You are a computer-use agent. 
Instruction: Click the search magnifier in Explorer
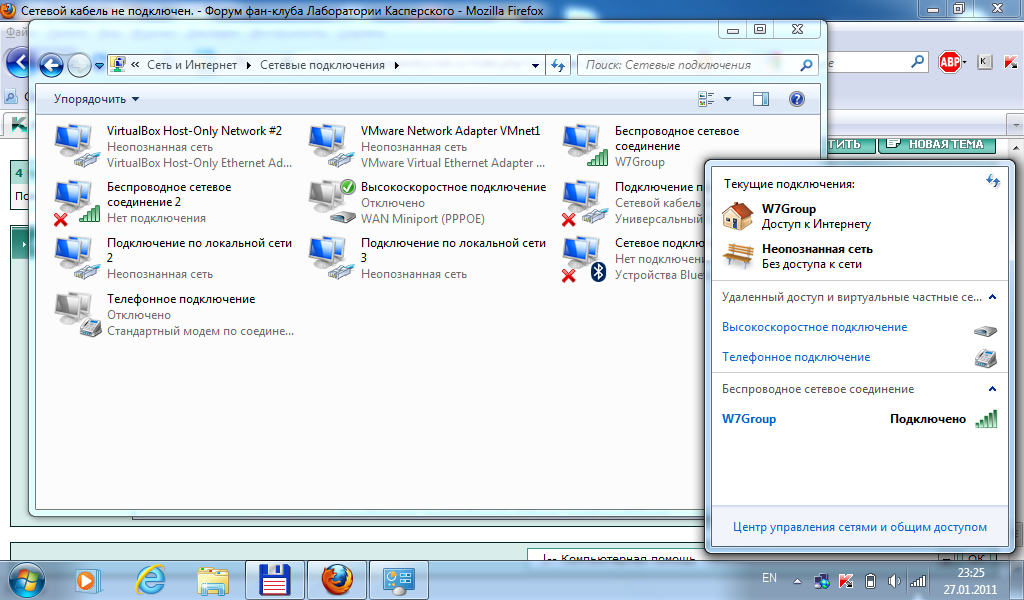point(807,65)
